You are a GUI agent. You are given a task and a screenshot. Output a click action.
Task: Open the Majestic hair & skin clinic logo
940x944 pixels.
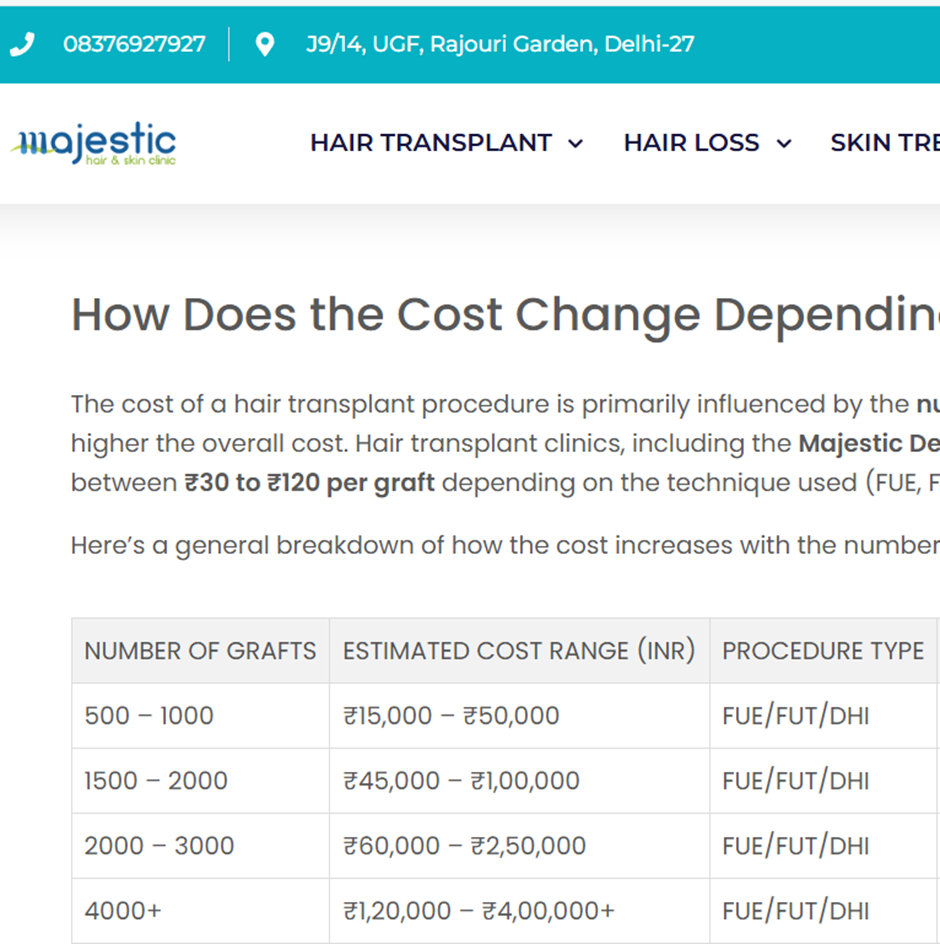pos(94,144)
